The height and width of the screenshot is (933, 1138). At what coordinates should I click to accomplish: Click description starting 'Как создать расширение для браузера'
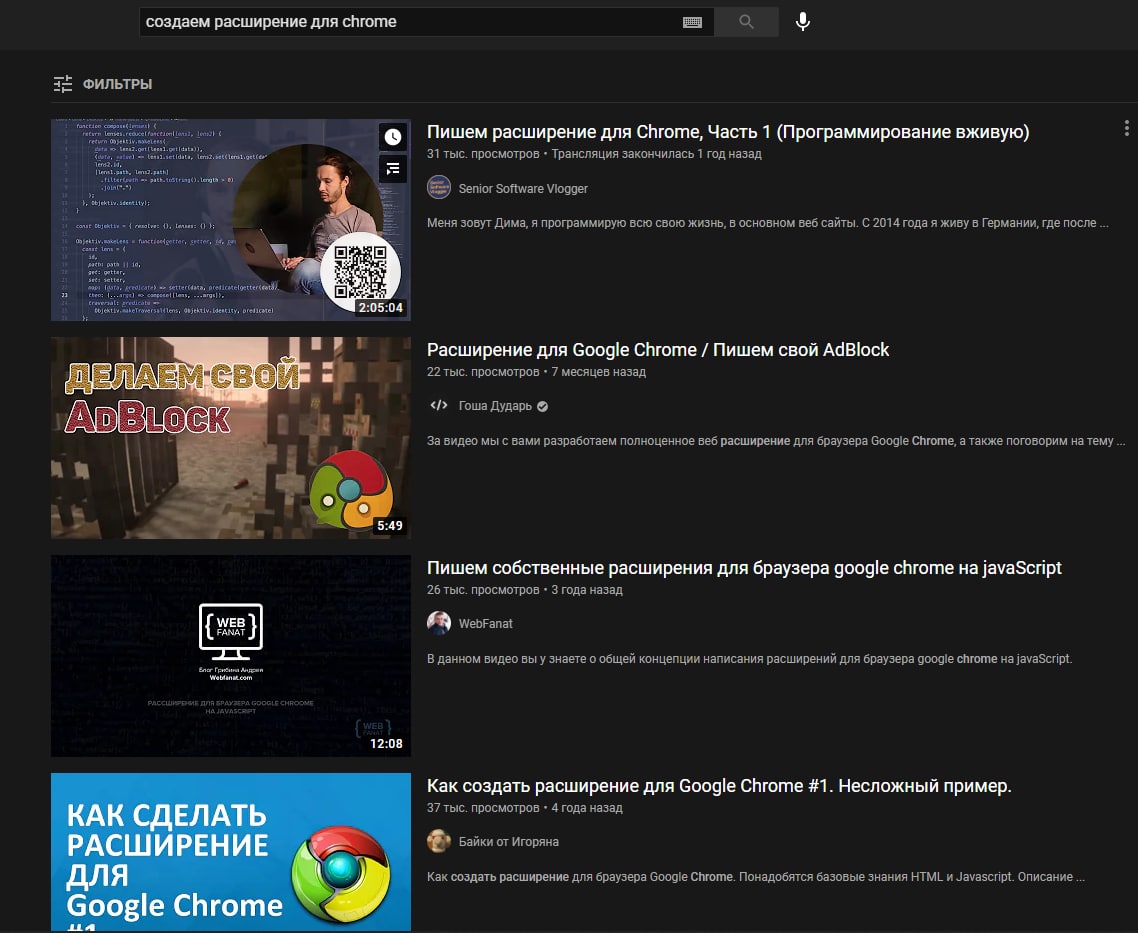(756, 876)
